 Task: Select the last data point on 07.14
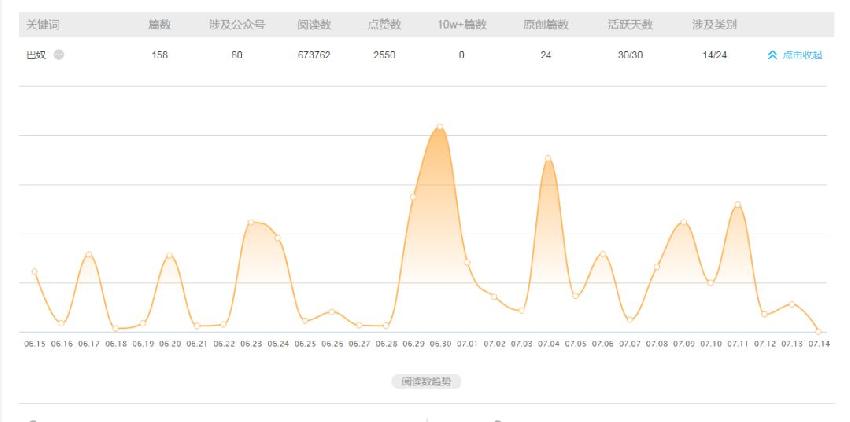click(x=819, y=331)
